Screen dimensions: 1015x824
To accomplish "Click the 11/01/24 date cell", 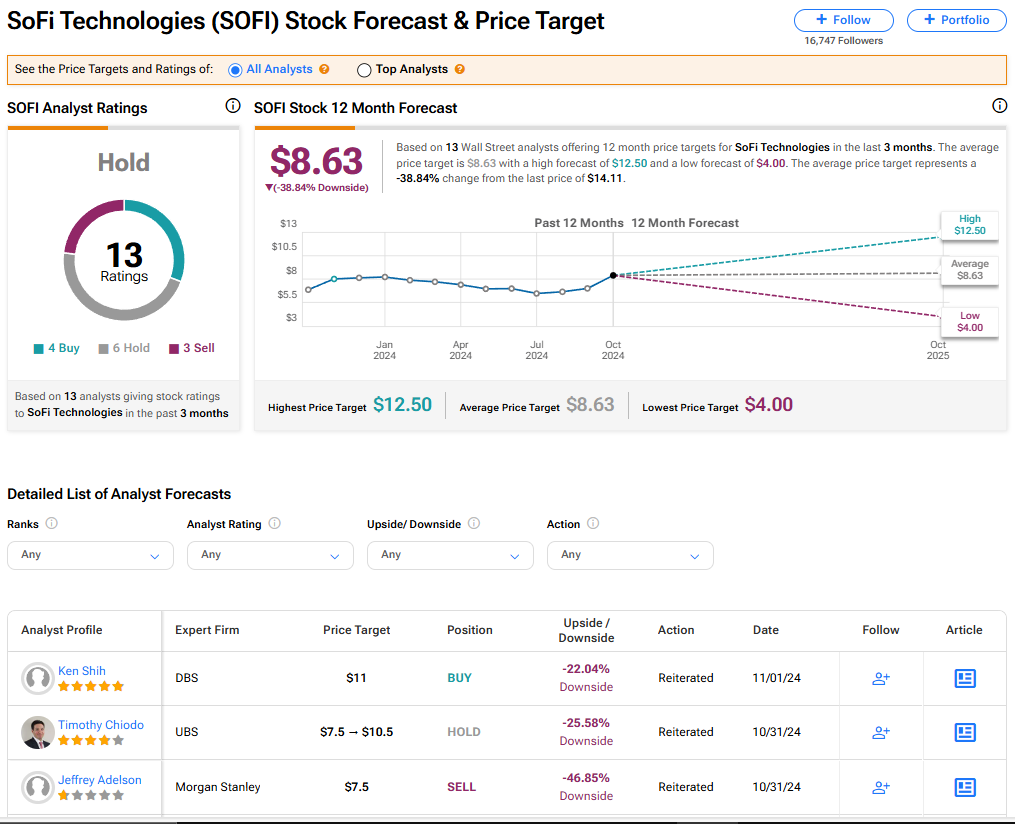I will pyautogui.click(x=777, y=678).
